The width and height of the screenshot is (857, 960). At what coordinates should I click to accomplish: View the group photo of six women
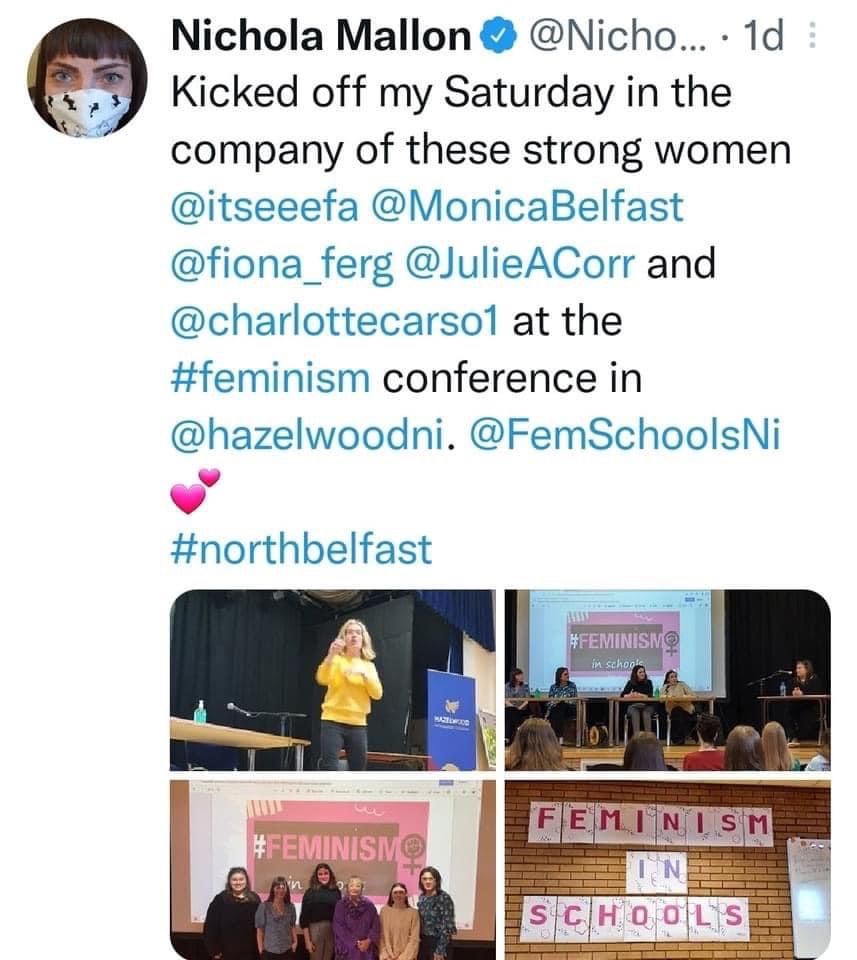click(x=332, y=870)
